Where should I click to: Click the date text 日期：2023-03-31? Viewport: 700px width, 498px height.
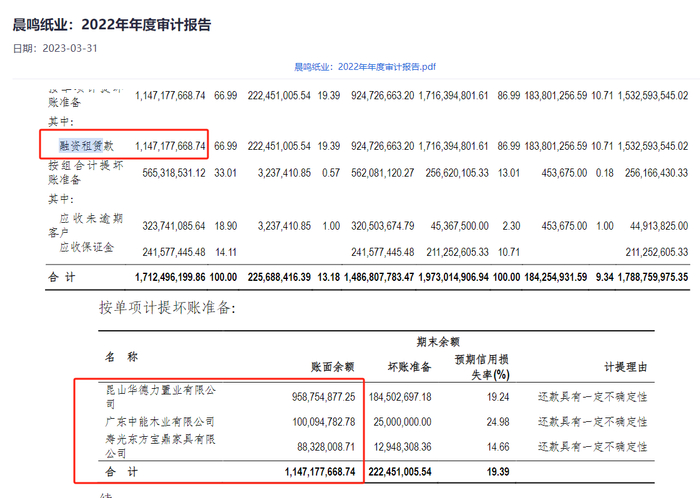pos(55,48)
